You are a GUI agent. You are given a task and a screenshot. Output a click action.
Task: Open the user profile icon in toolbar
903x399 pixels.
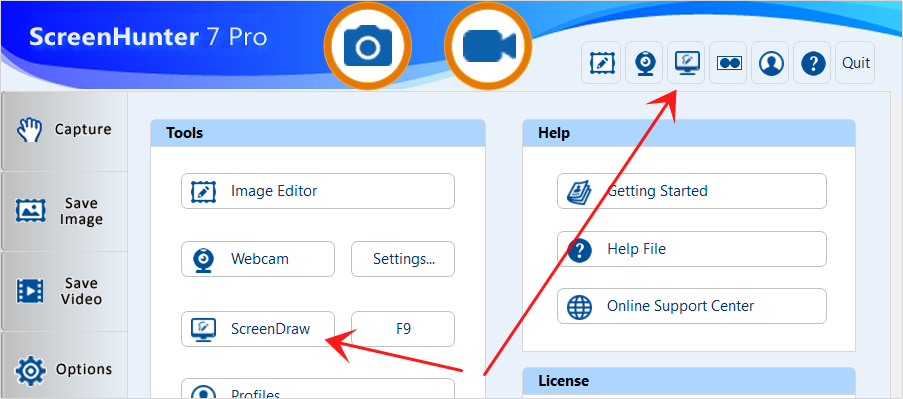pyautogui.click(x=770, y=63)
